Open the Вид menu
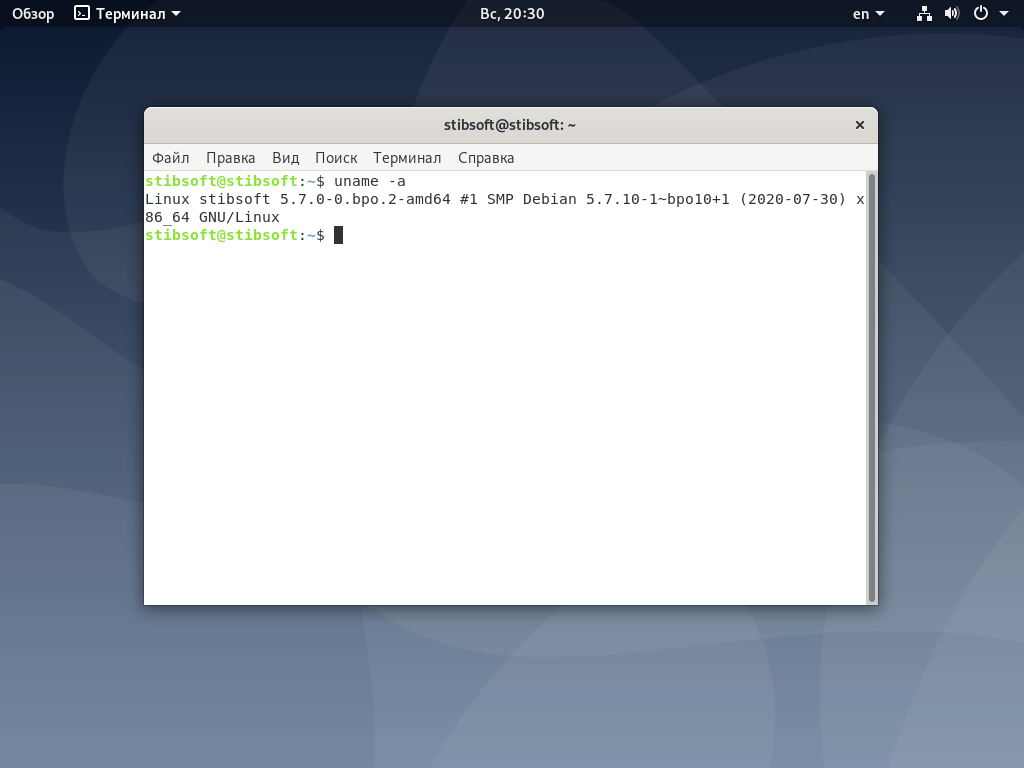The height and width of the screenshot is (768, 1024). coord(285,158)
